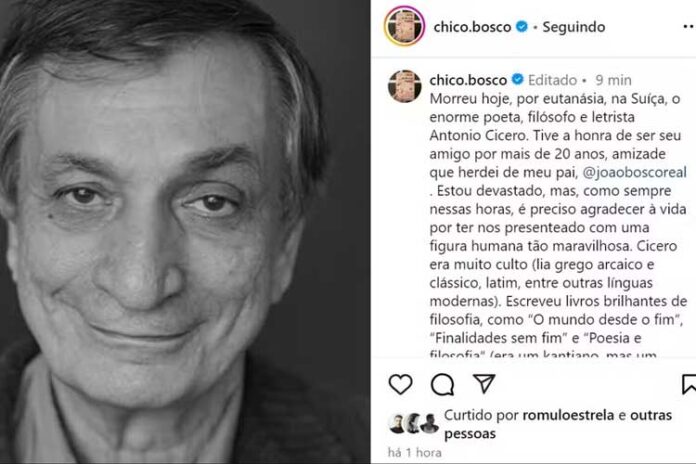Viewport: 696px width, 464px height.
Task: Open comments with the speech bubble icon
Action: [x=443, y=384]
